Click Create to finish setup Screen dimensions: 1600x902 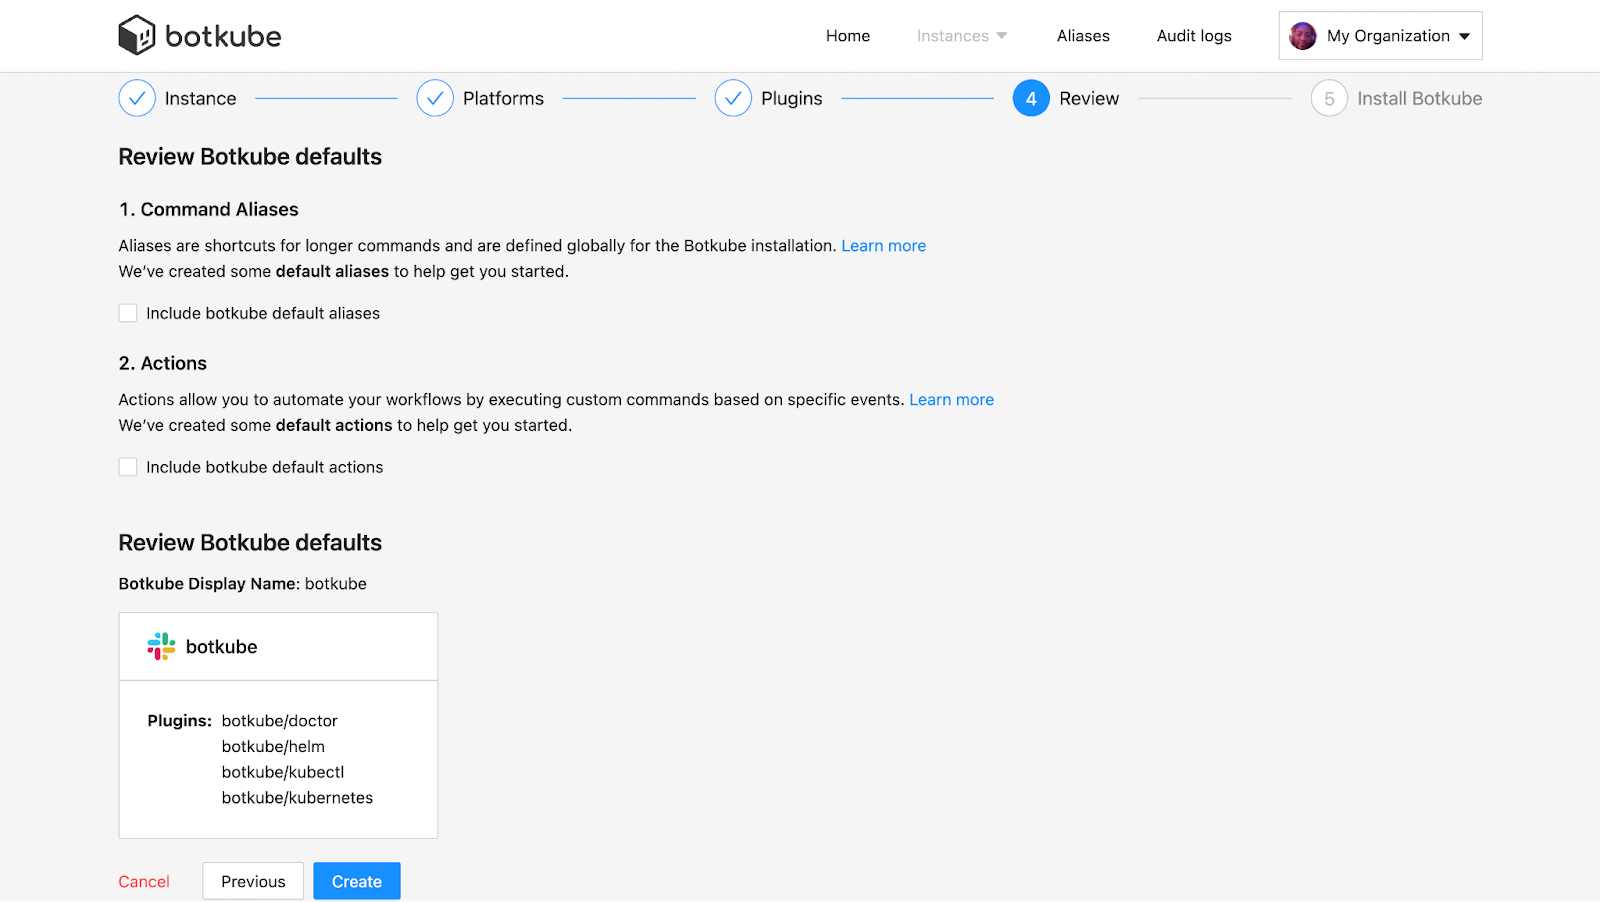click(x=356, y=881)
